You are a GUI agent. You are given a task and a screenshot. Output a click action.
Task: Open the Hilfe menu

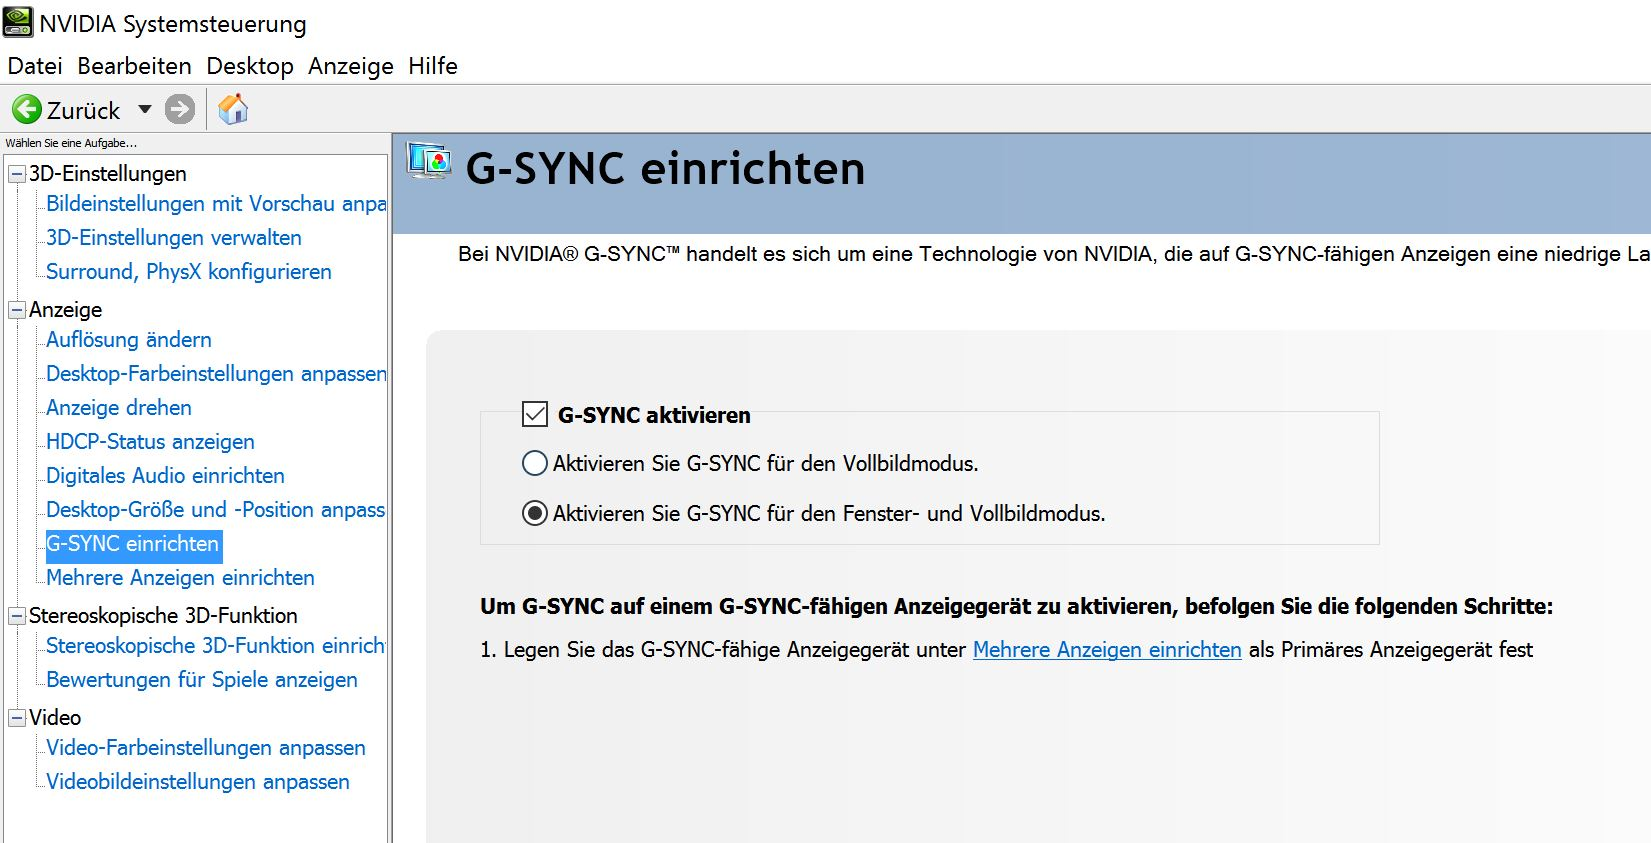pyautogui.click(x=433, y=66)
